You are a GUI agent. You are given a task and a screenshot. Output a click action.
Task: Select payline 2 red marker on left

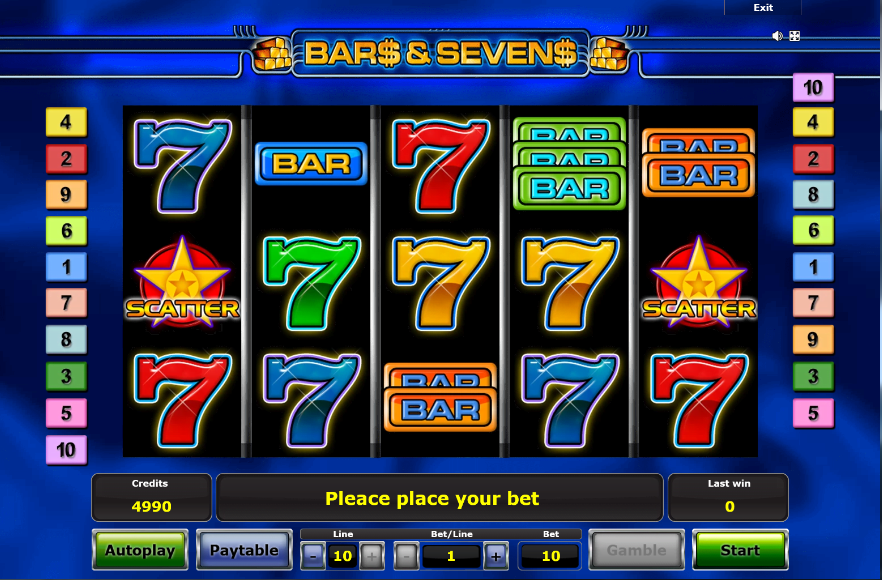[x=66, y=158]
